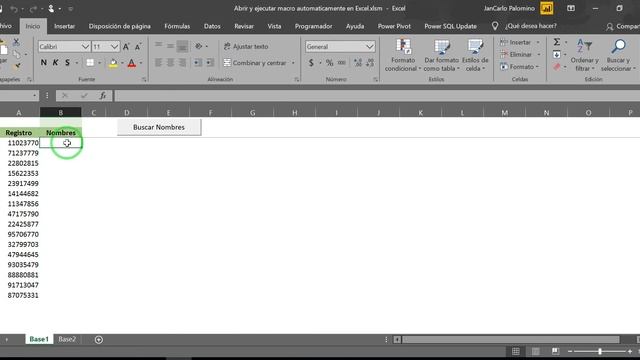Switch to Fórmulas ribbon tab

(x=177, y=26)
